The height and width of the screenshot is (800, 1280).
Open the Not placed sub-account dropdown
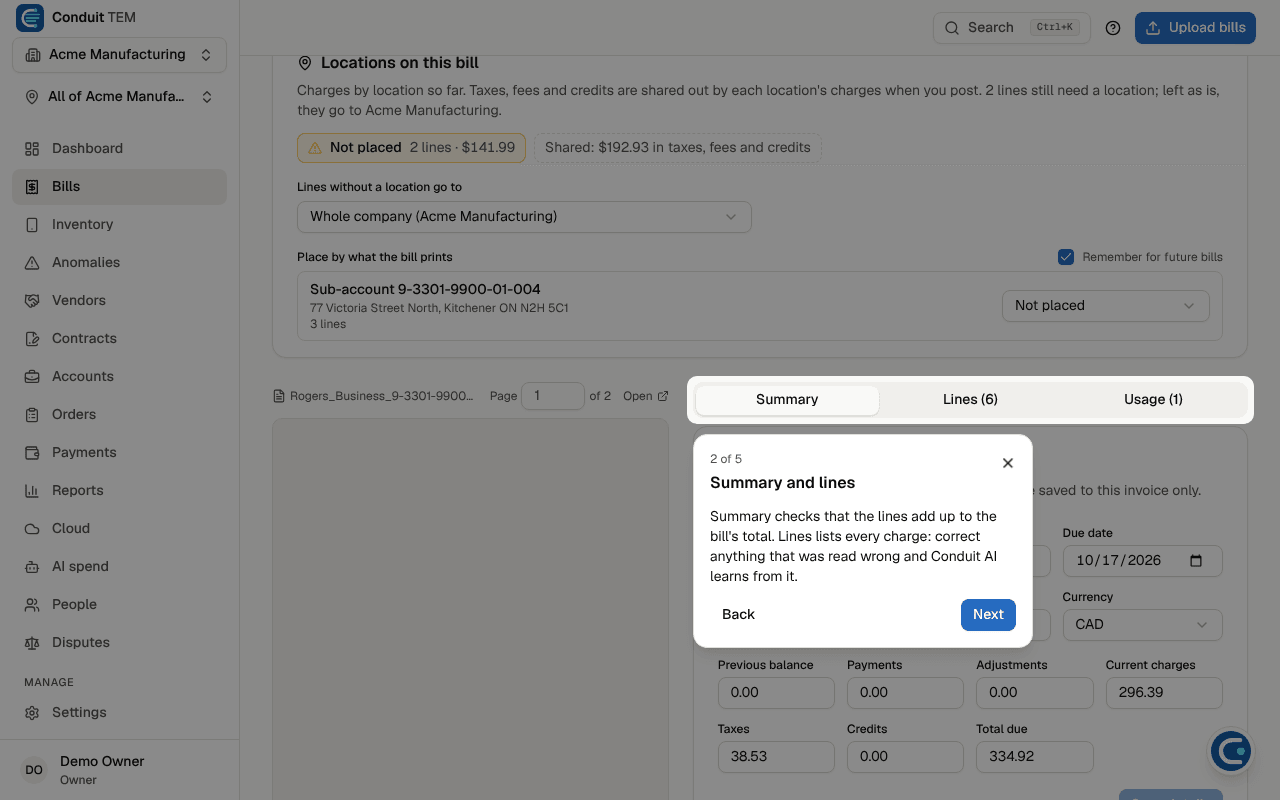[1105, 306]
